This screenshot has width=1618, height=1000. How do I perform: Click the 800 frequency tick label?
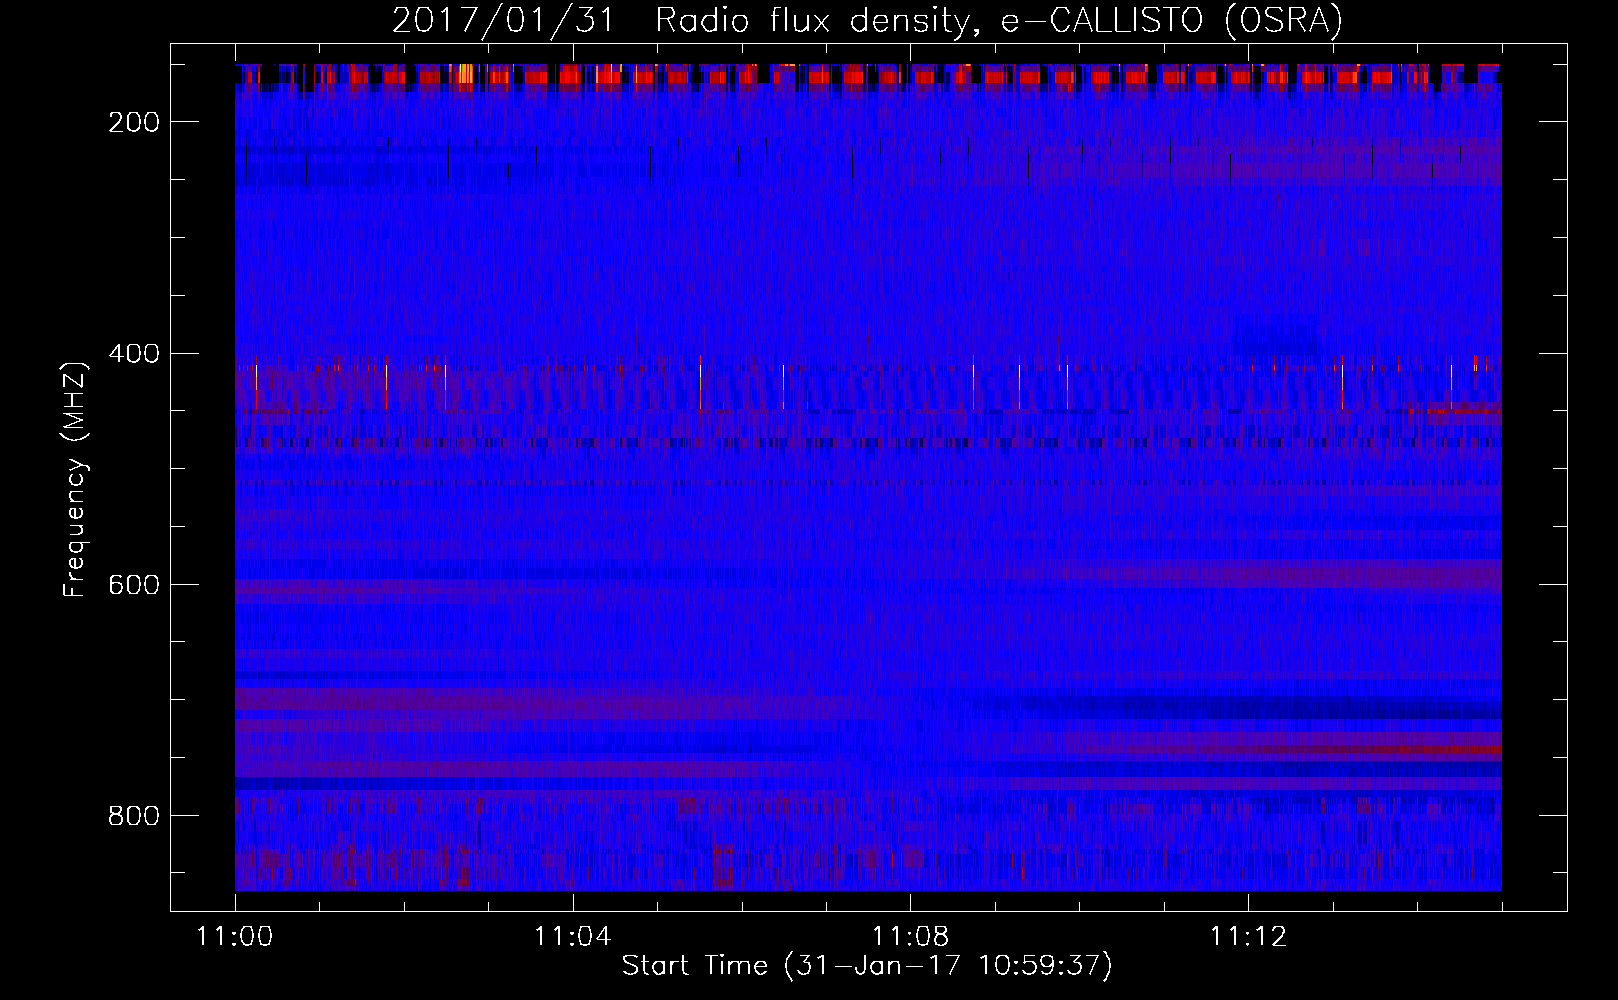[x=134, y=816]
